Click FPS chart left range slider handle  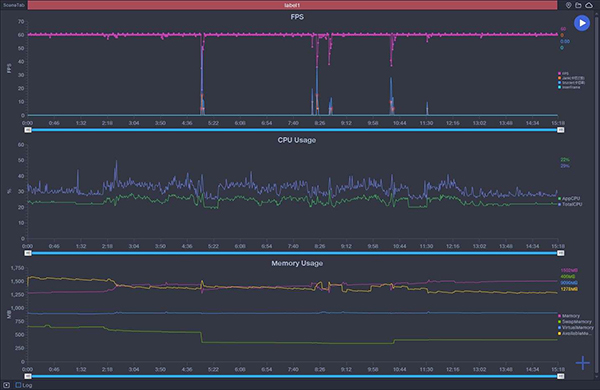click(28, 130)
